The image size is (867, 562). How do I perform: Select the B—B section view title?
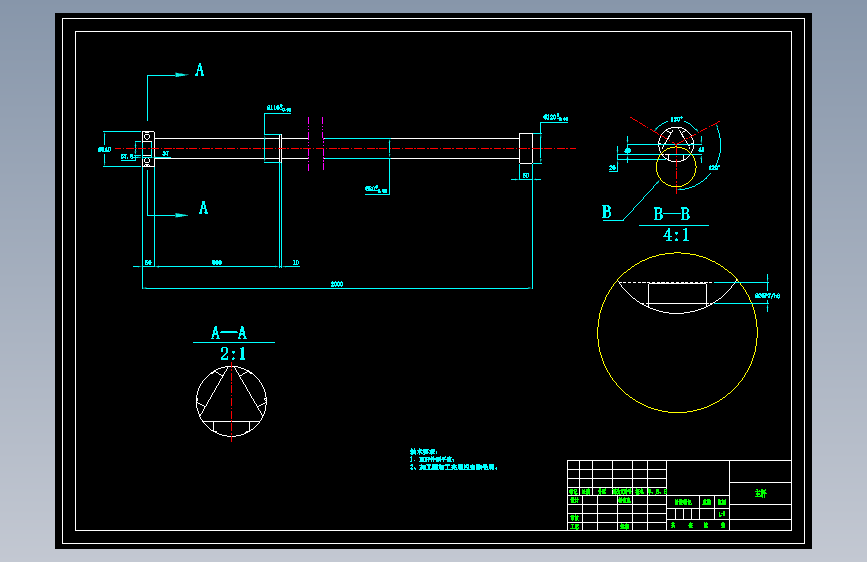(x=672, y=214)
